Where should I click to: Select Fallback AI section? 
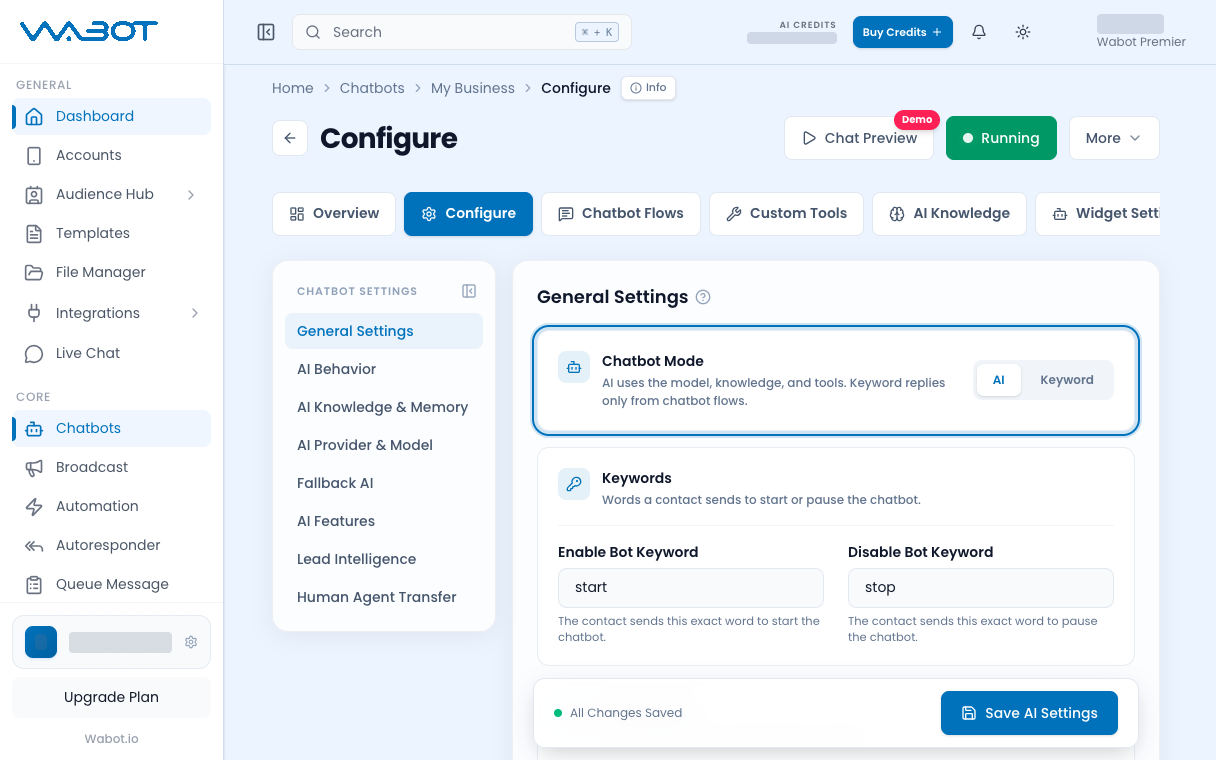pyautogui.click(x=384, y=483)
